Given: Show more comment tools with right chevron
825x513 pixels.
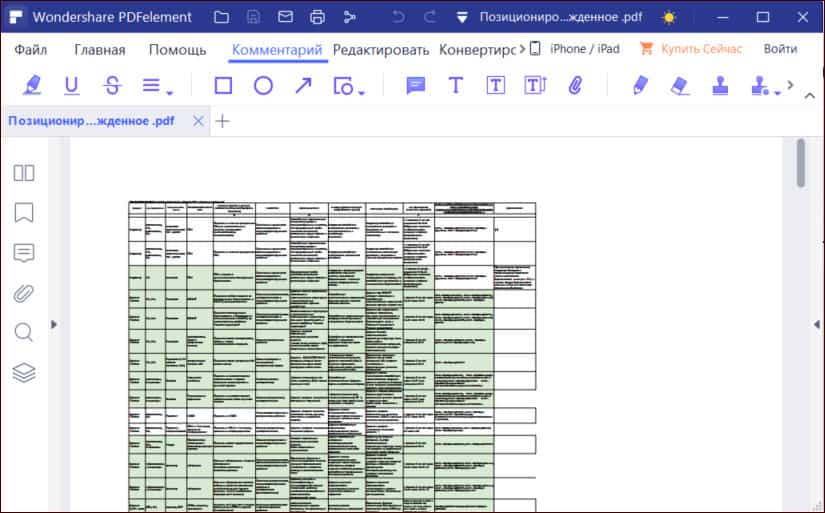Looking at the screenshot, I should [x=790, y=85].
